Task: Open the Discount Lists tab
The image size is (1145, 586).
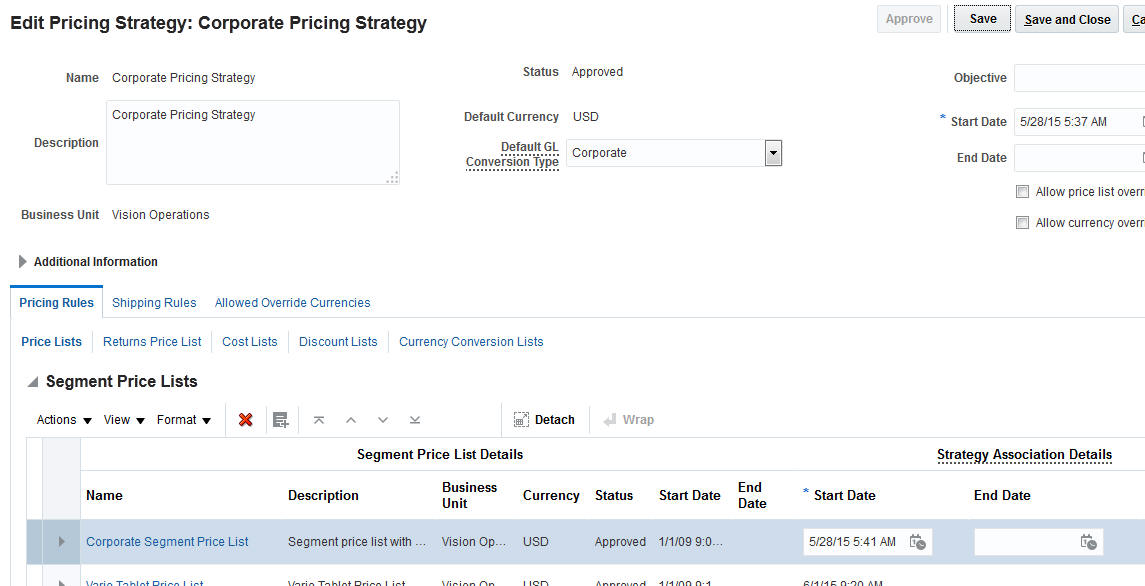Action: 338,341
